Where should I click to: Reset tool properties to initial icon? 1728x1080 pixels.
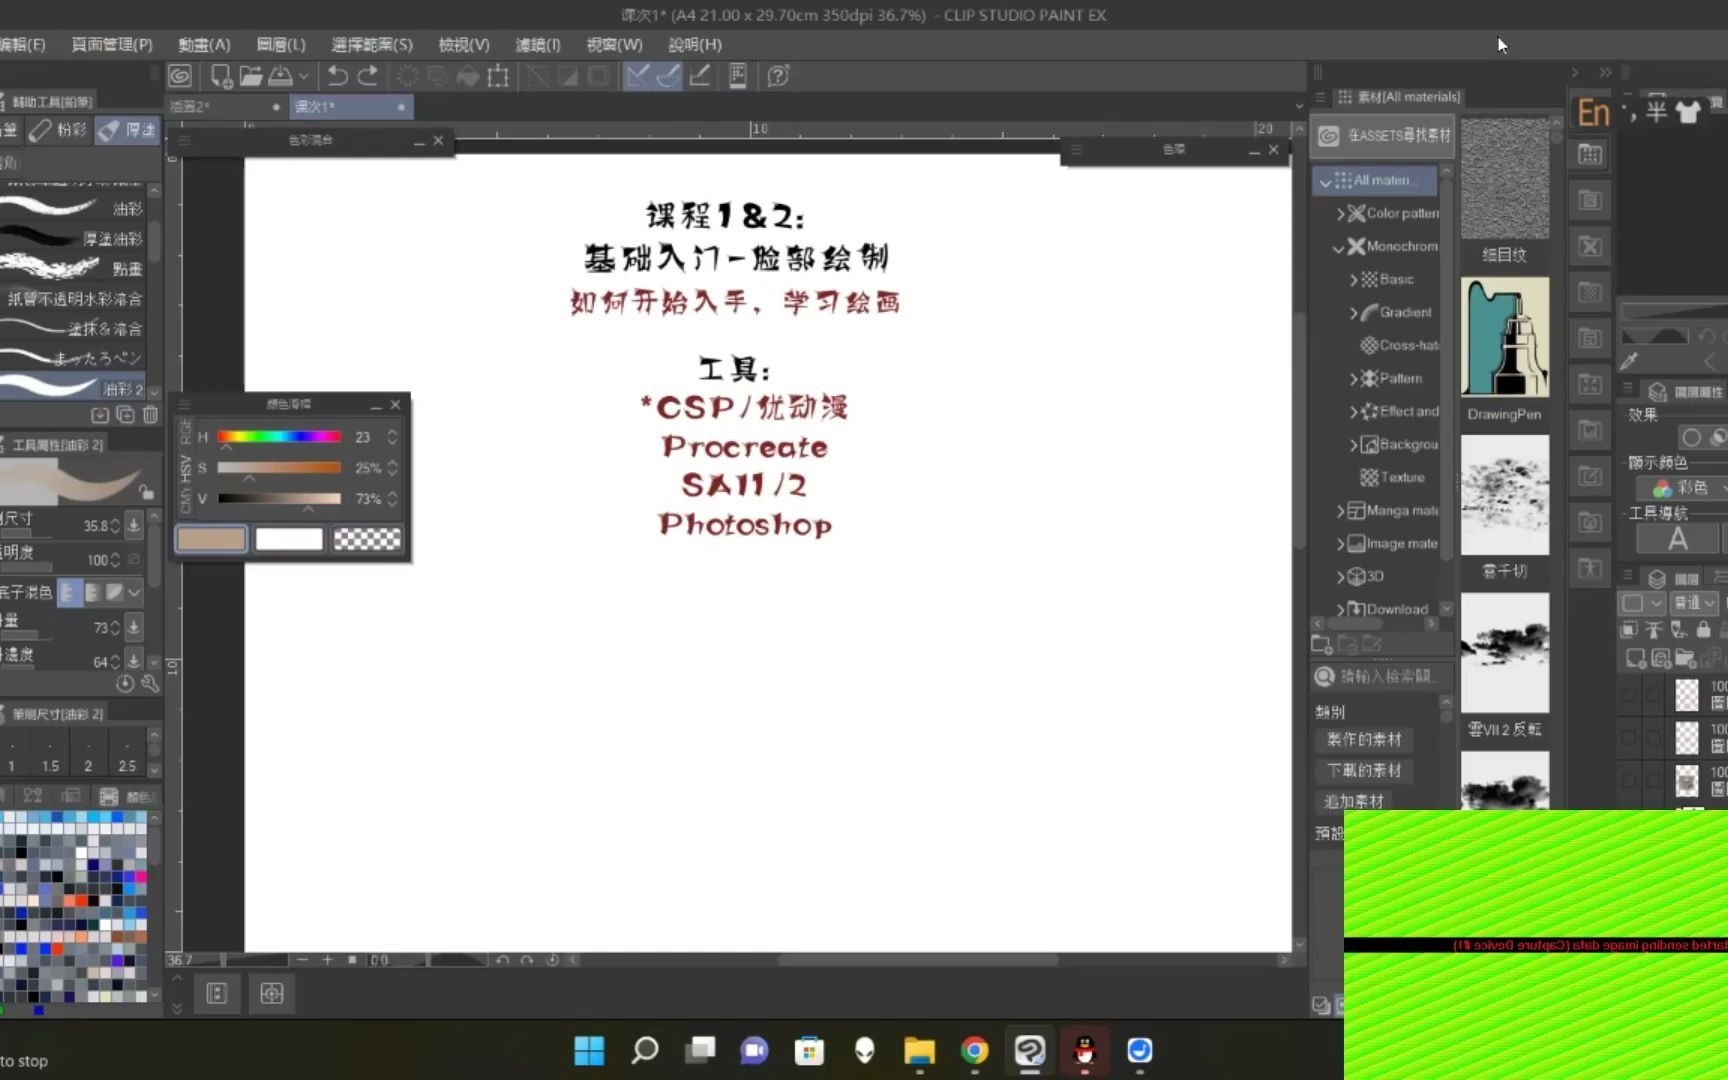pos(124,683)
